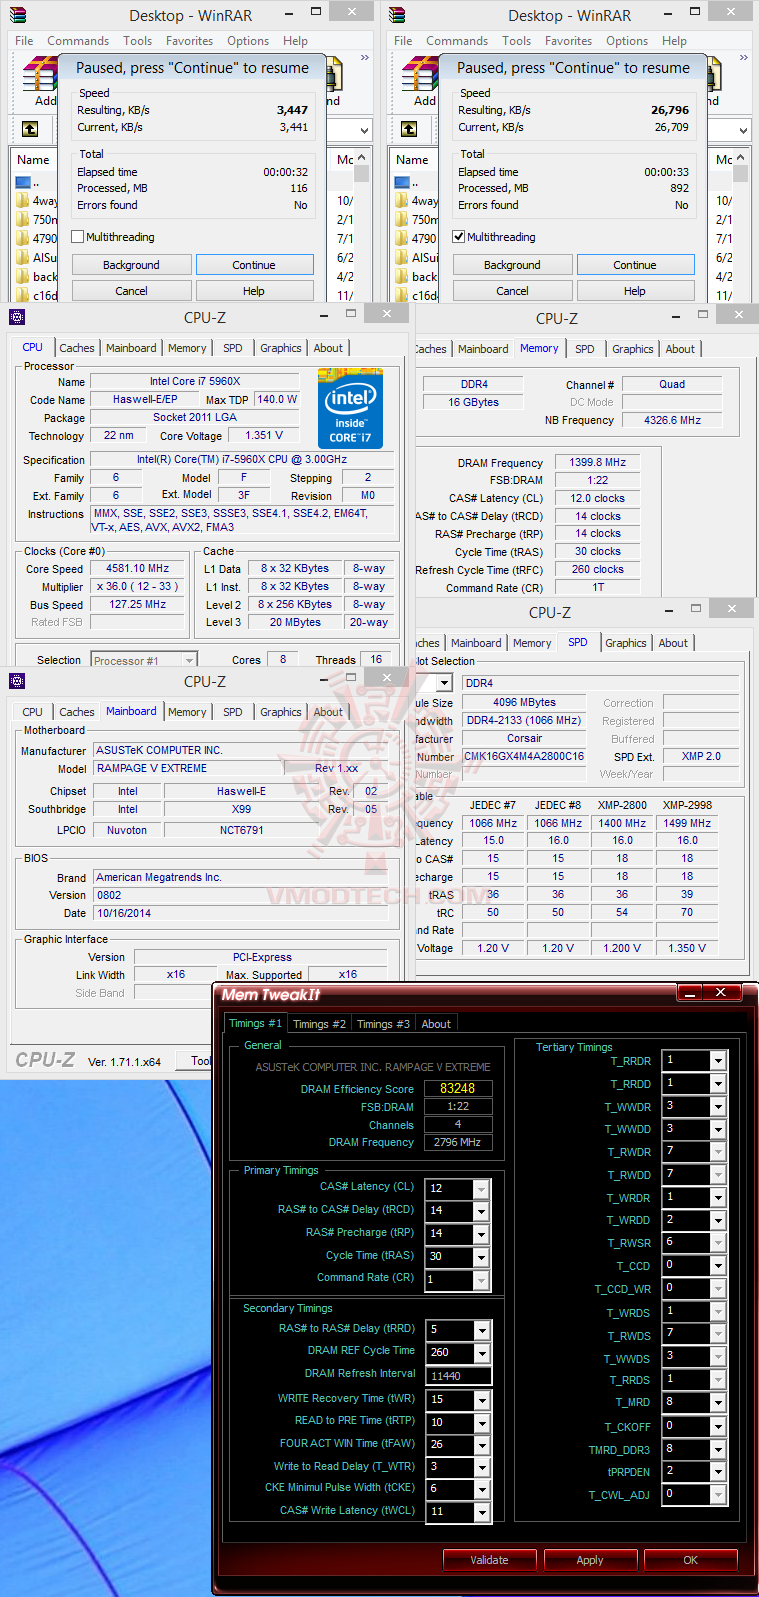
Task: Switch to Caches tab in top CPU-Z window
Action: (x=77, y=348)
